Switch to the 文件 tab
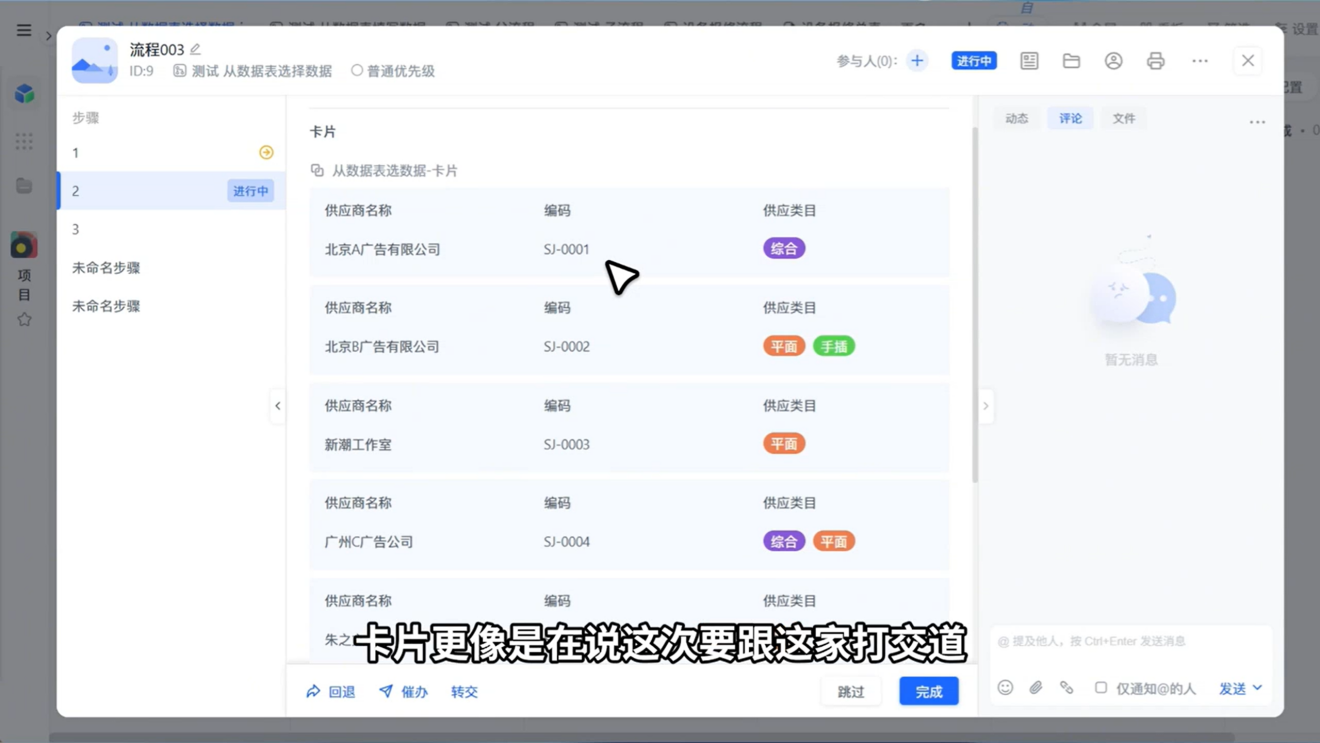 tap(1124, 118)
